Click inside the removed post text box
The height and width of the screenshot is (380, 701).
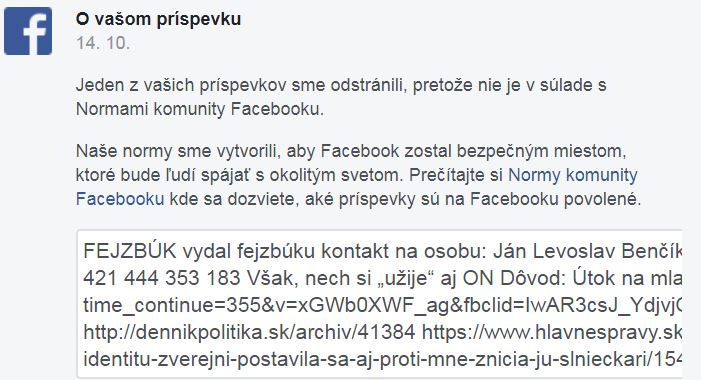[380, 304]
